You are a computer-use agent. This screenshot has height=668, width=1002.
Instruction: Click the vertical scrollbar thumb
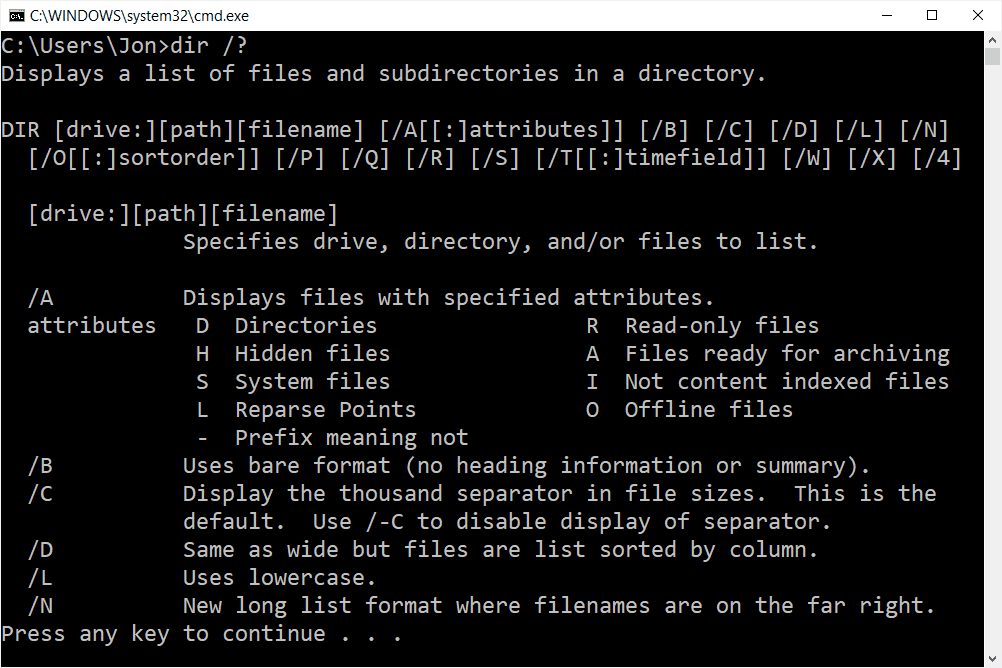click(992, 56)
